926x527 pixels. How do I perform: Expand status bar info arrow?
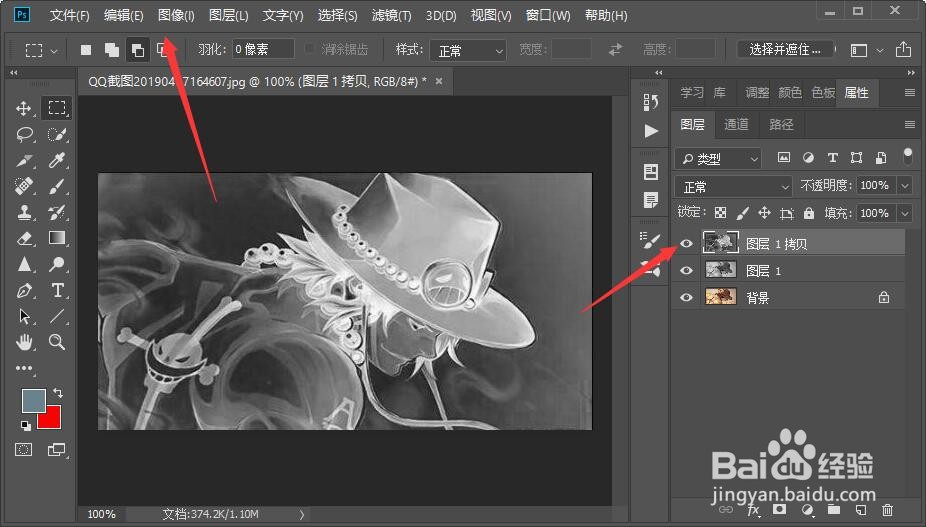click(302, 514)
